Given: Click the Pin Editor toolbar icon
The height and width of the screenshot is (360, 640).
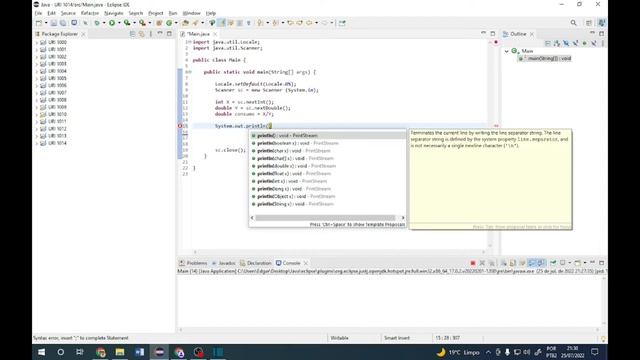Looking at the screenshot, I should coord(342,23).
